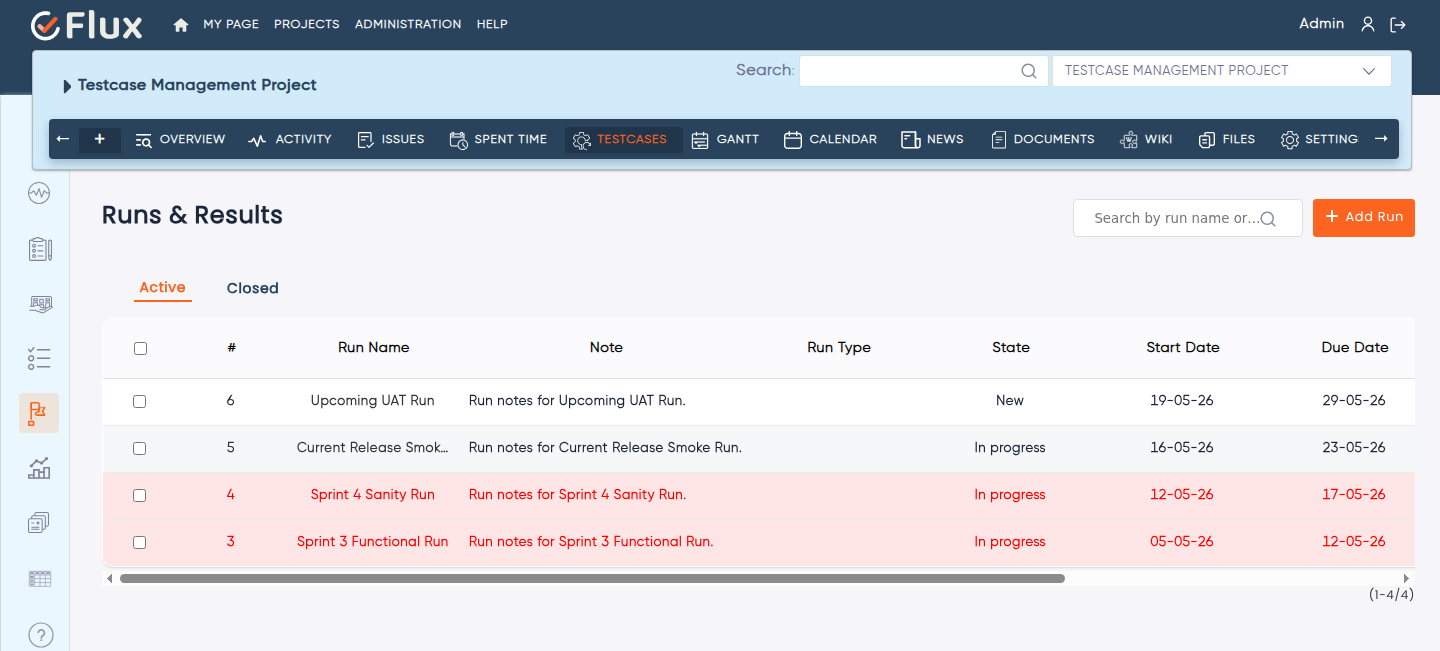Open Help in top navigation
Viewport: 1440px width, 651px height.
pyautogui.click(x=492, y=24)
